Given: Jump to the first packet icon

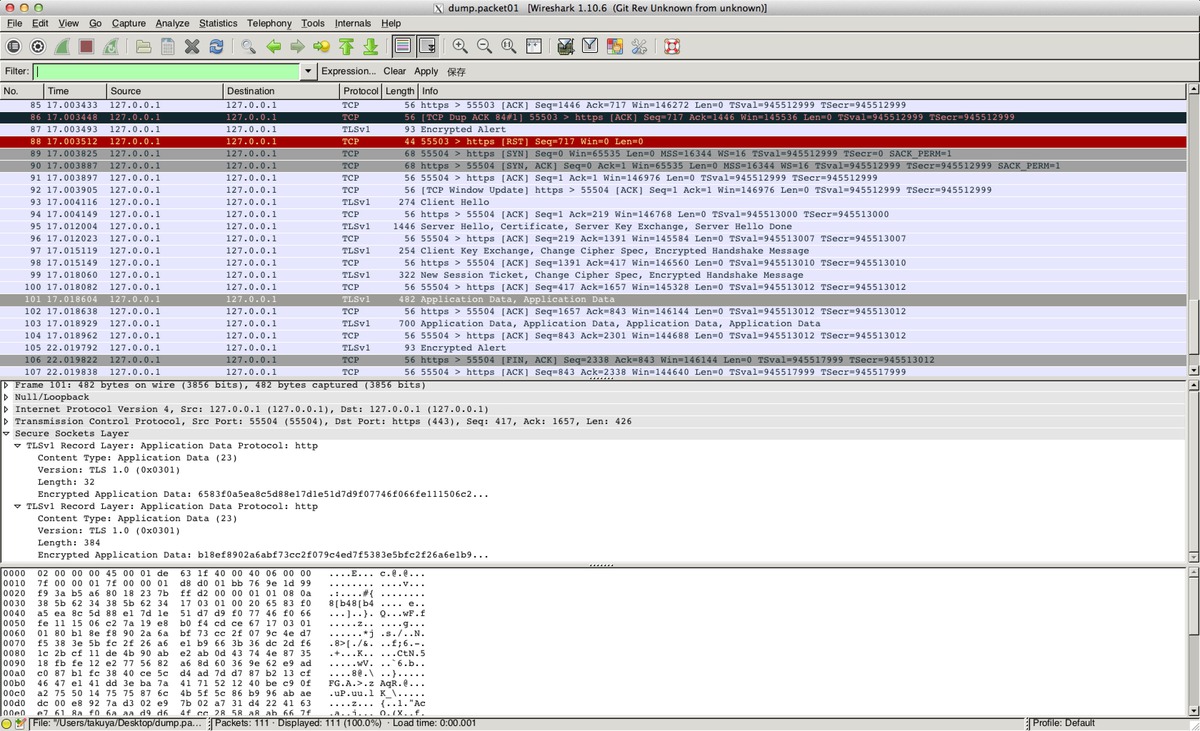Looking at the screenshot, I should 346,46.
